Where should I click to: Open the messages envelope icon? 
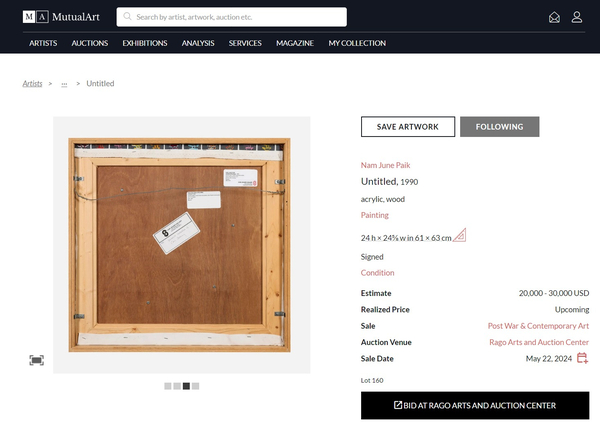[555, 17]
